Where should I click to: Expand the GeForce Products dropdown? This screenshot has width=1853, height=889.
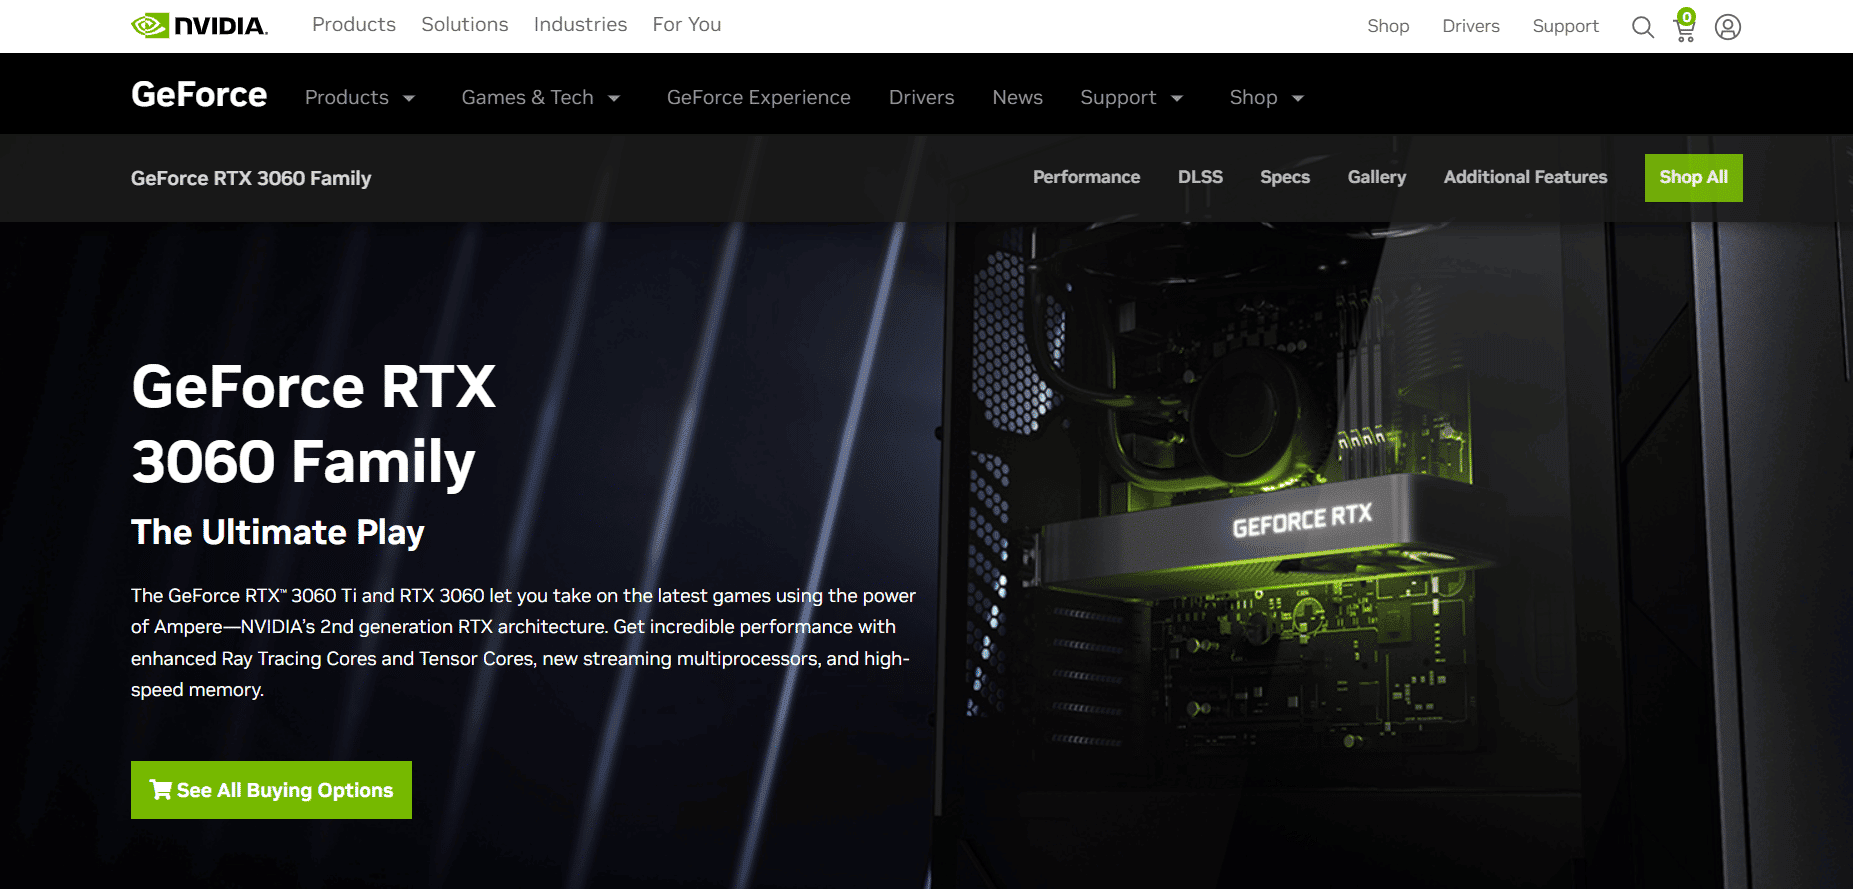click(x=360, y=97)
